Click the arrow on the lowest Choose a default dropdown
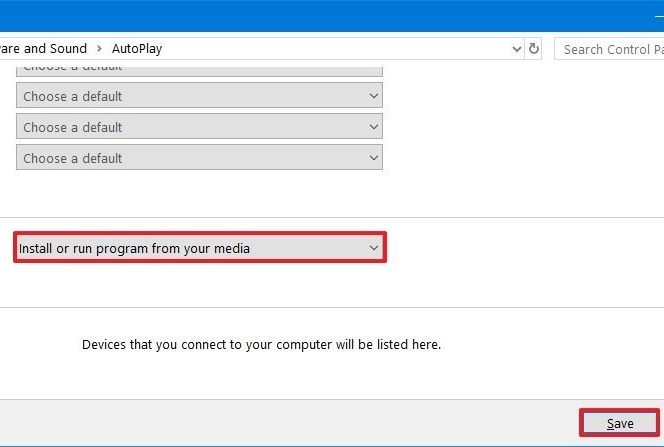This screenshot has height=447, width=664. coord(373,158)
